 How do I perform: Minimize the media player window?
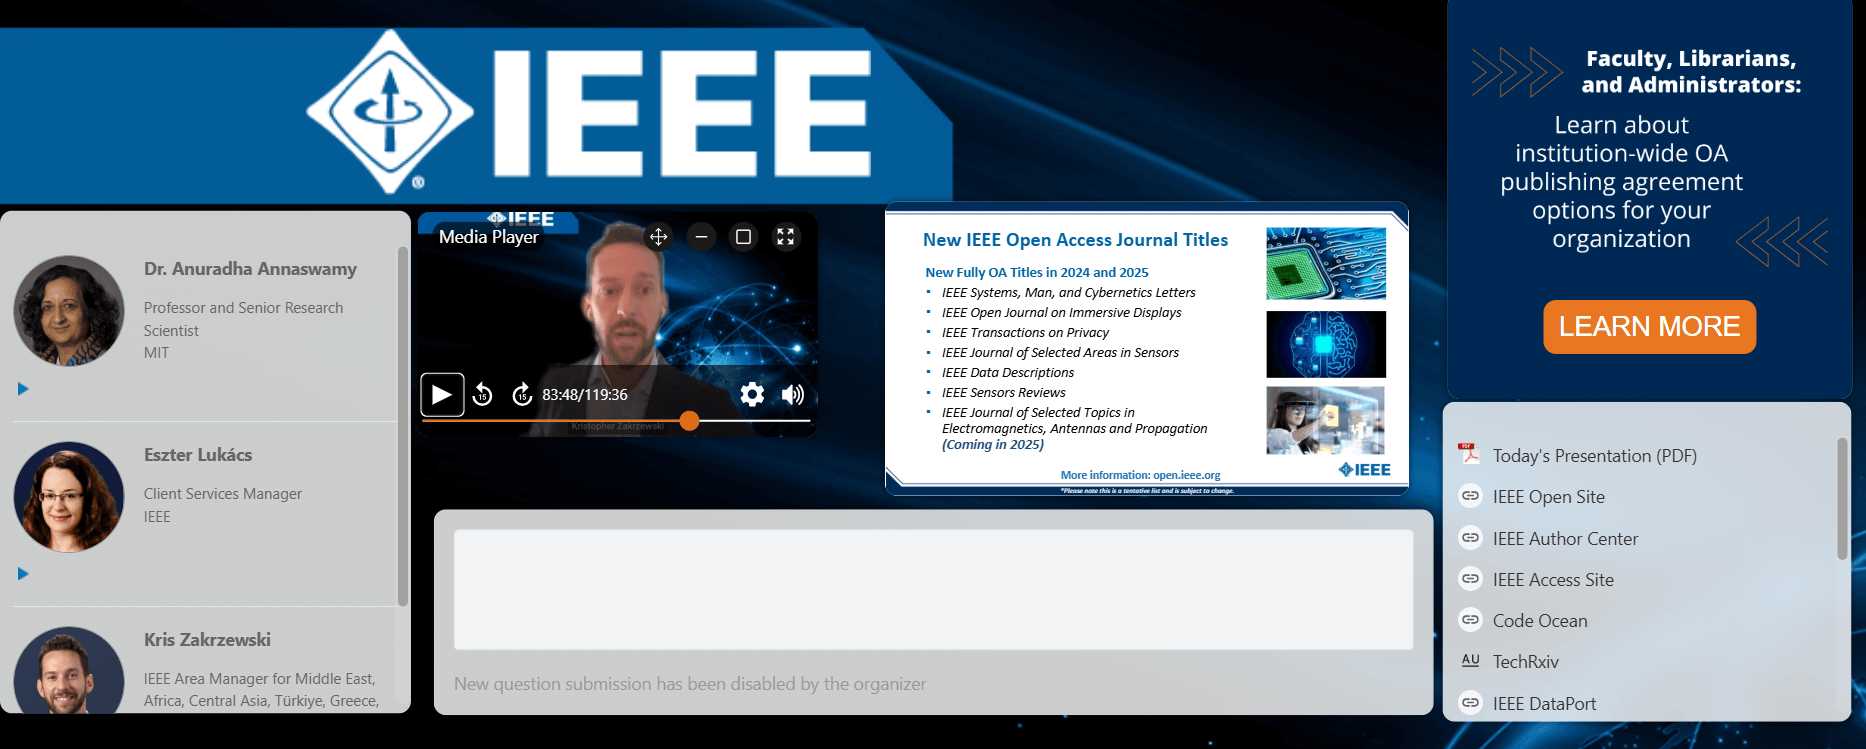(x=701, y=237)
